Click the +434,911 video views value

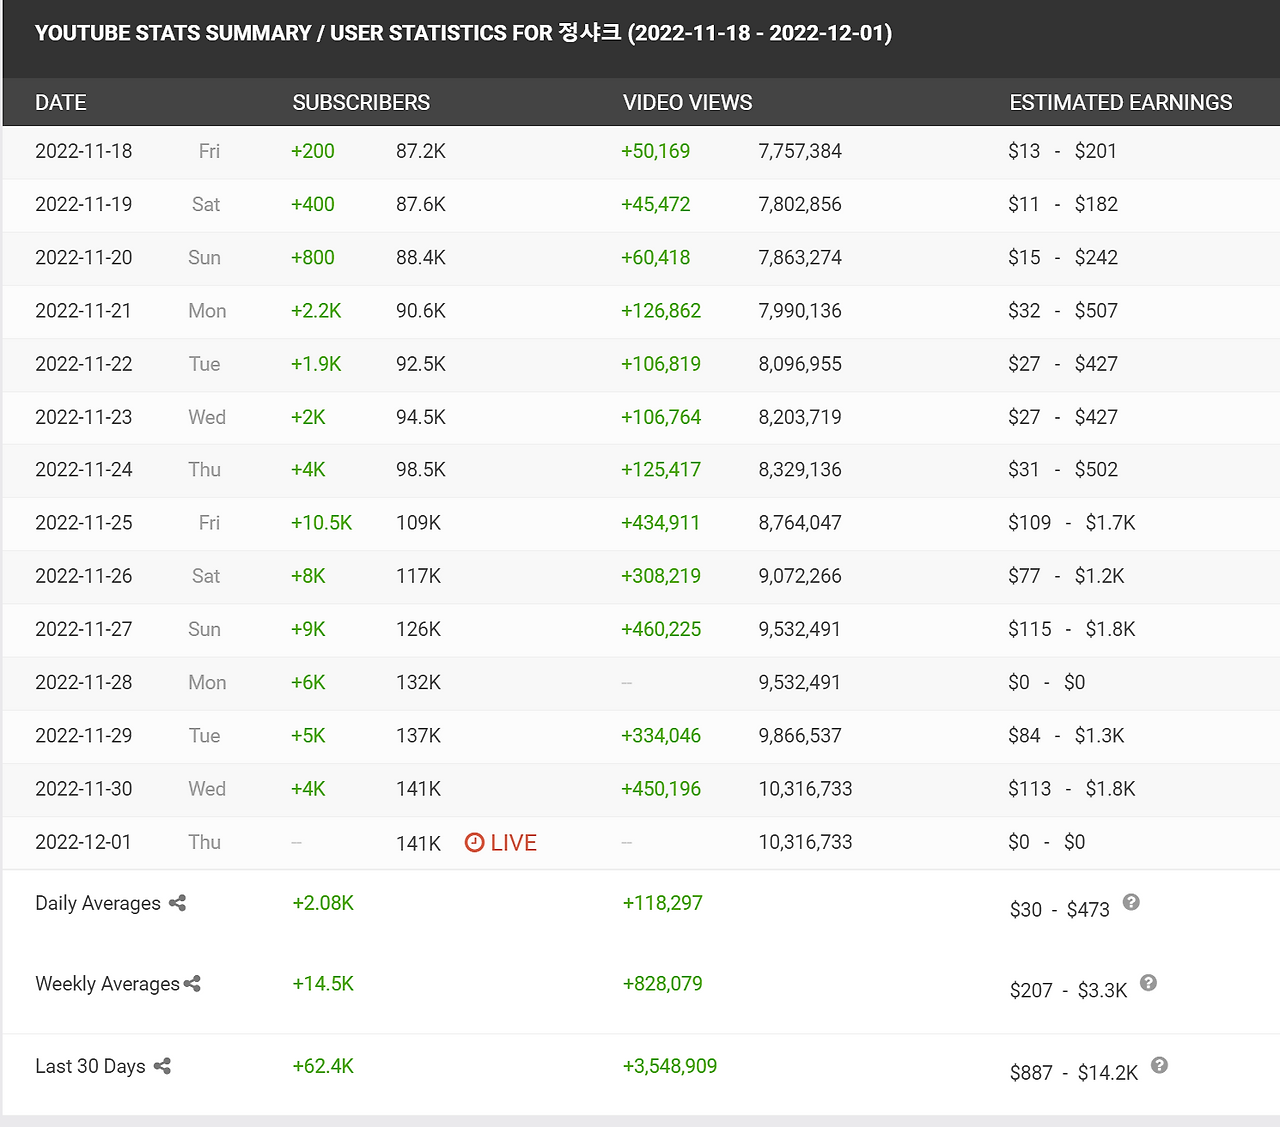[x=661, y=523]
